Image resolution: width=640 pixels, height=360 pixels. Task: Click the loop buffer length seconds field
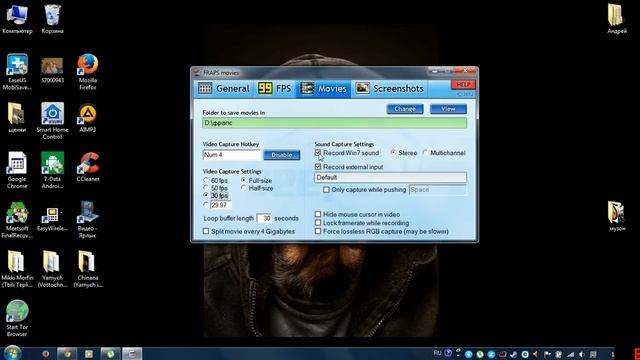click(x=264, y=218)
